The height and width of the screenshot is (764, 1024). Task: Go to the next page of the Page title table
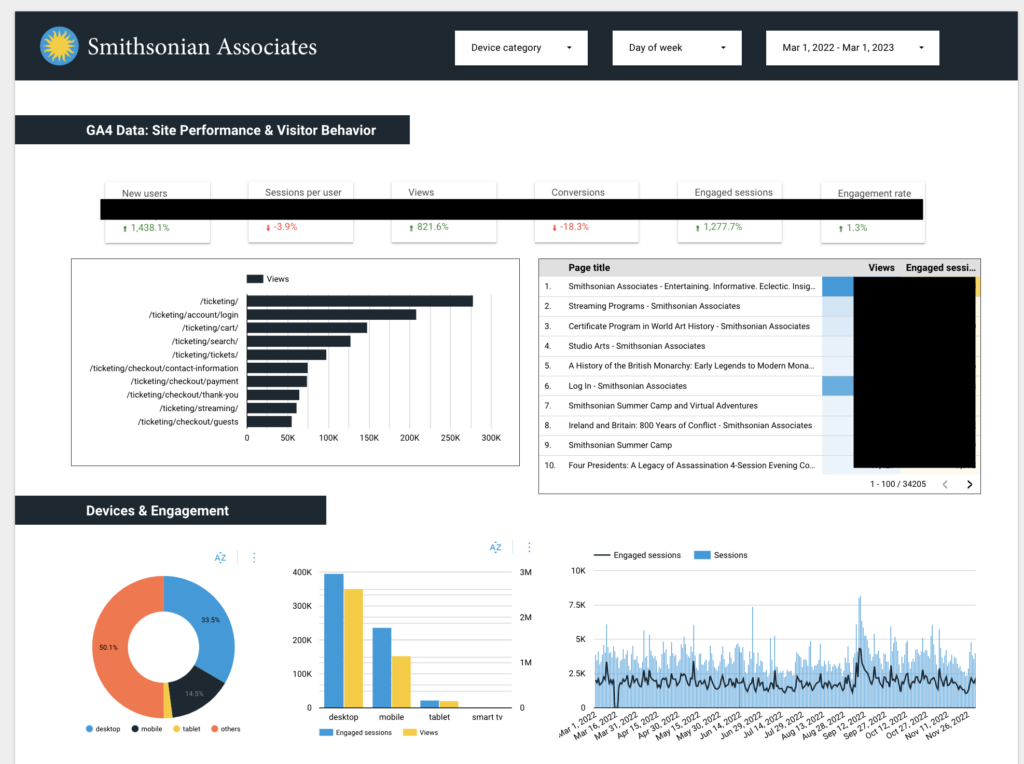point(969,484)
